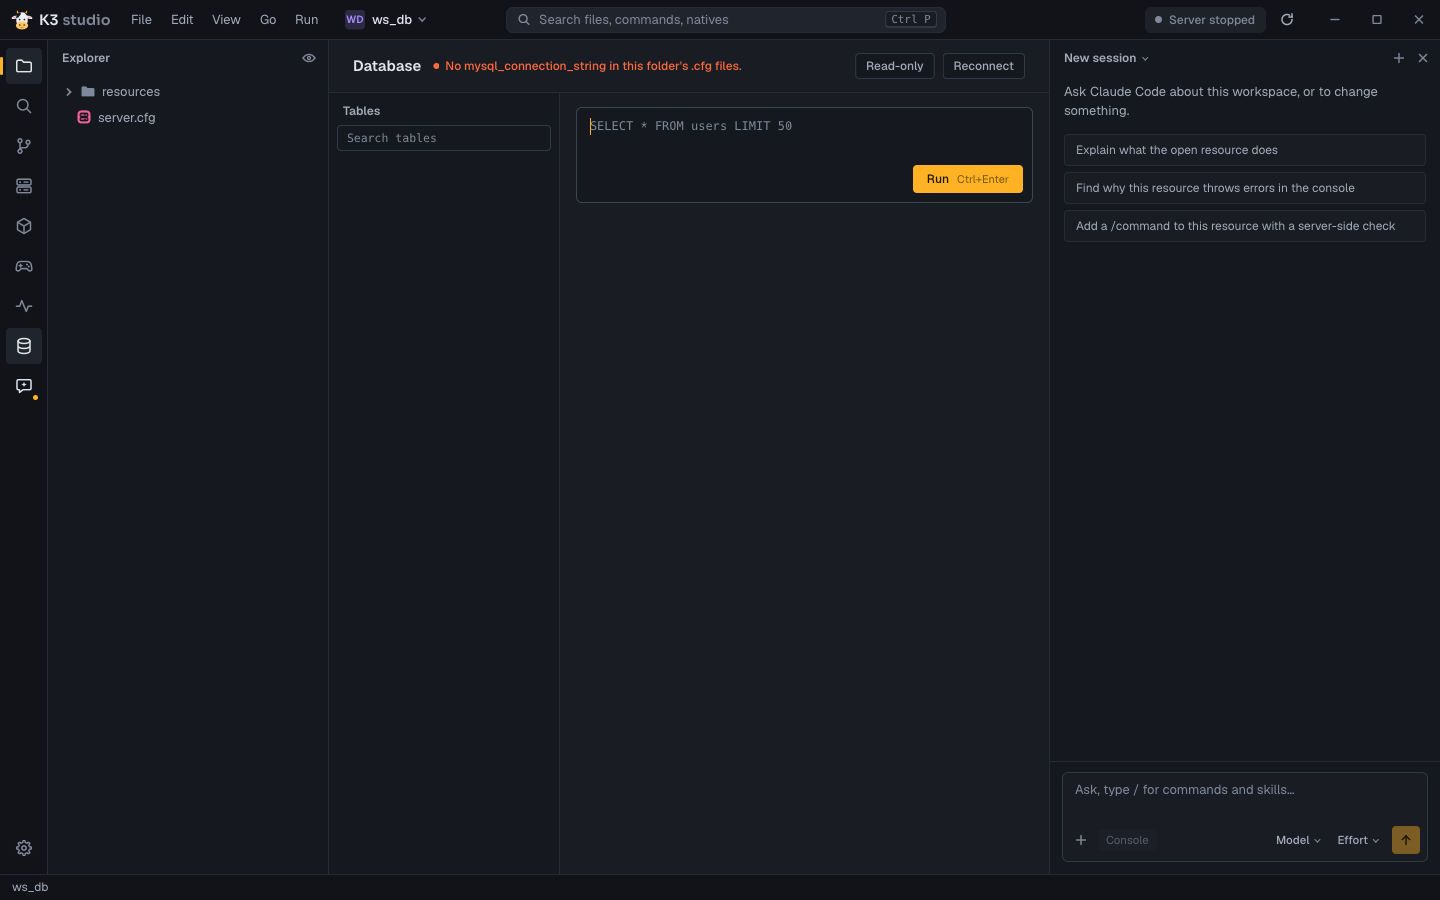Open the Run menu
Screen dimensions: 1440x900
click(307, 19)
